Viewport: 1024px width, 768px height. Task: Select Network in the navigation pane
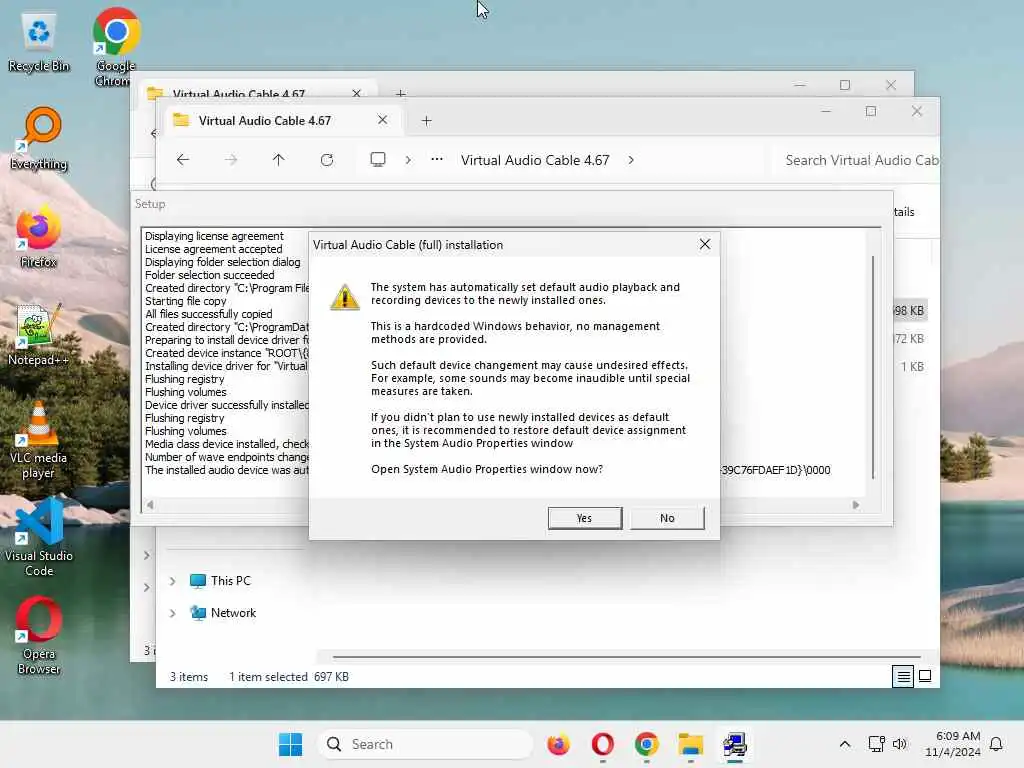(223, 613)
